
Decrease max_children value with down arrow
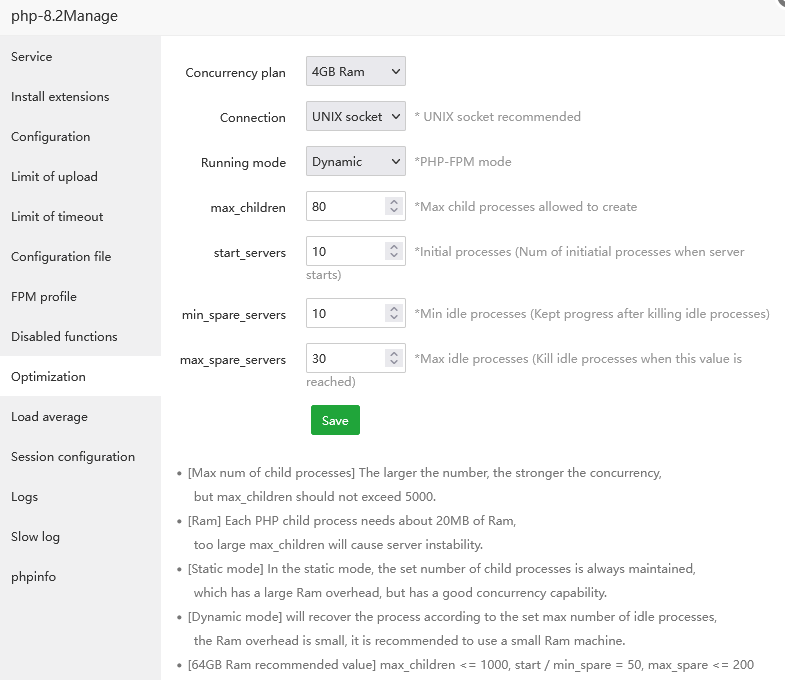pos(393,211)
